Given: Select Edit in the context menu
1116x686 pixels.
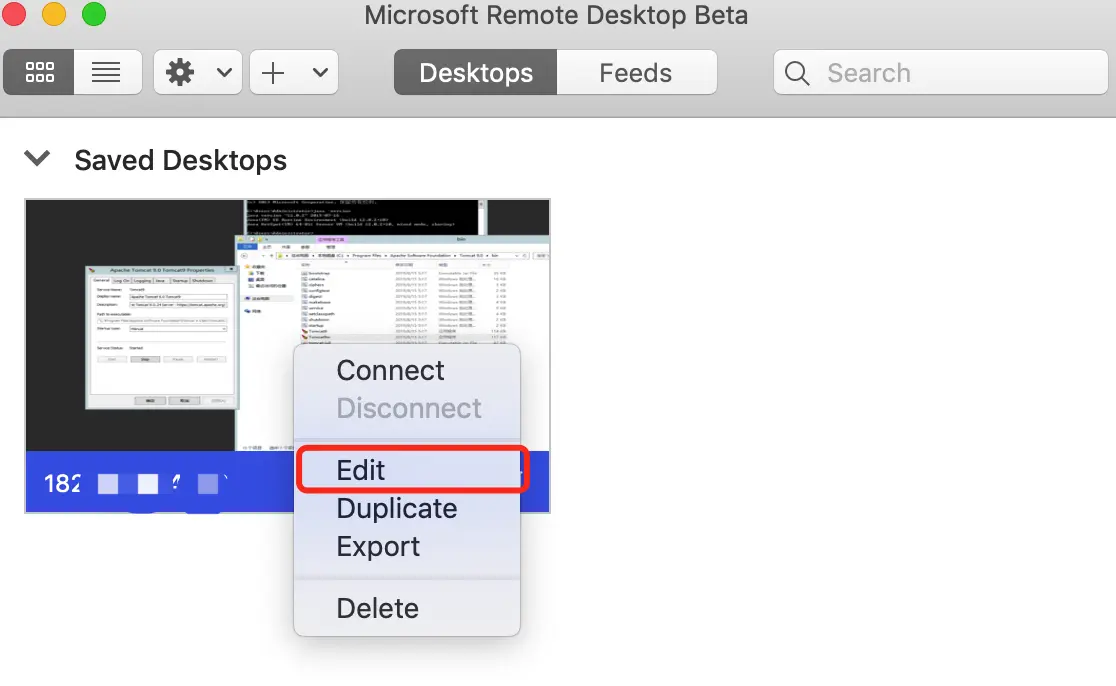Looking at the screenshot, I should tap(406, 470).
